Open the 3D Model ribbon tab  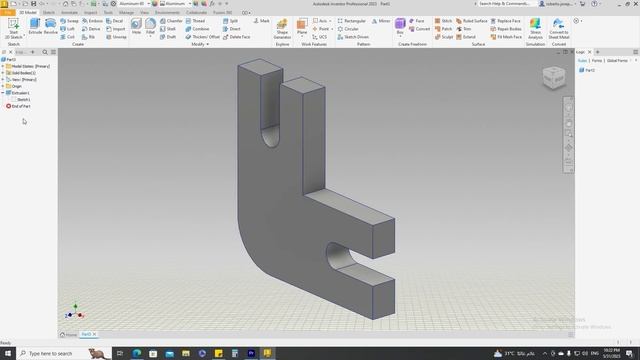[x=28, y=13]
